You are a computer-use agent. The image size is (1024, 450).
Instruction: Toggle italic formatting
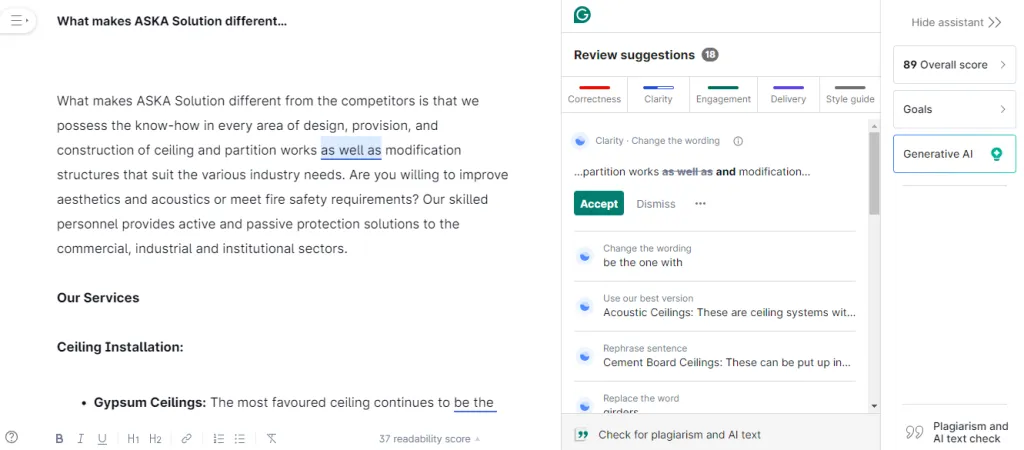80,439
